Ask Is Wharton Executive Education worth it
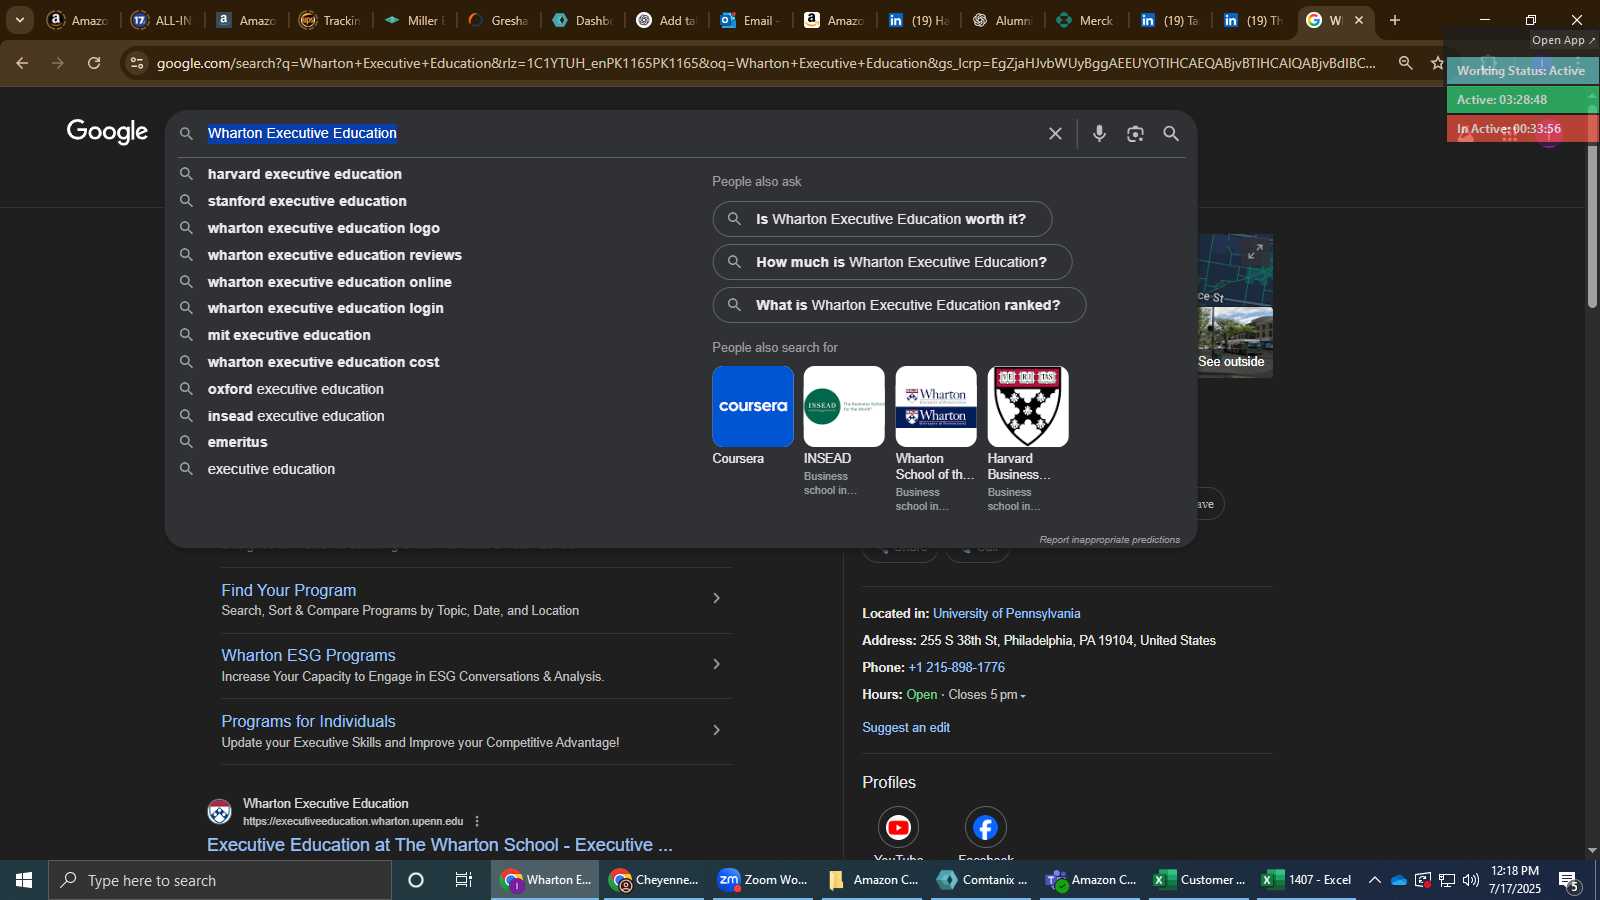The width and height of the screenshot is (1600, 900). pyautogui.click(x=882, y=219)
